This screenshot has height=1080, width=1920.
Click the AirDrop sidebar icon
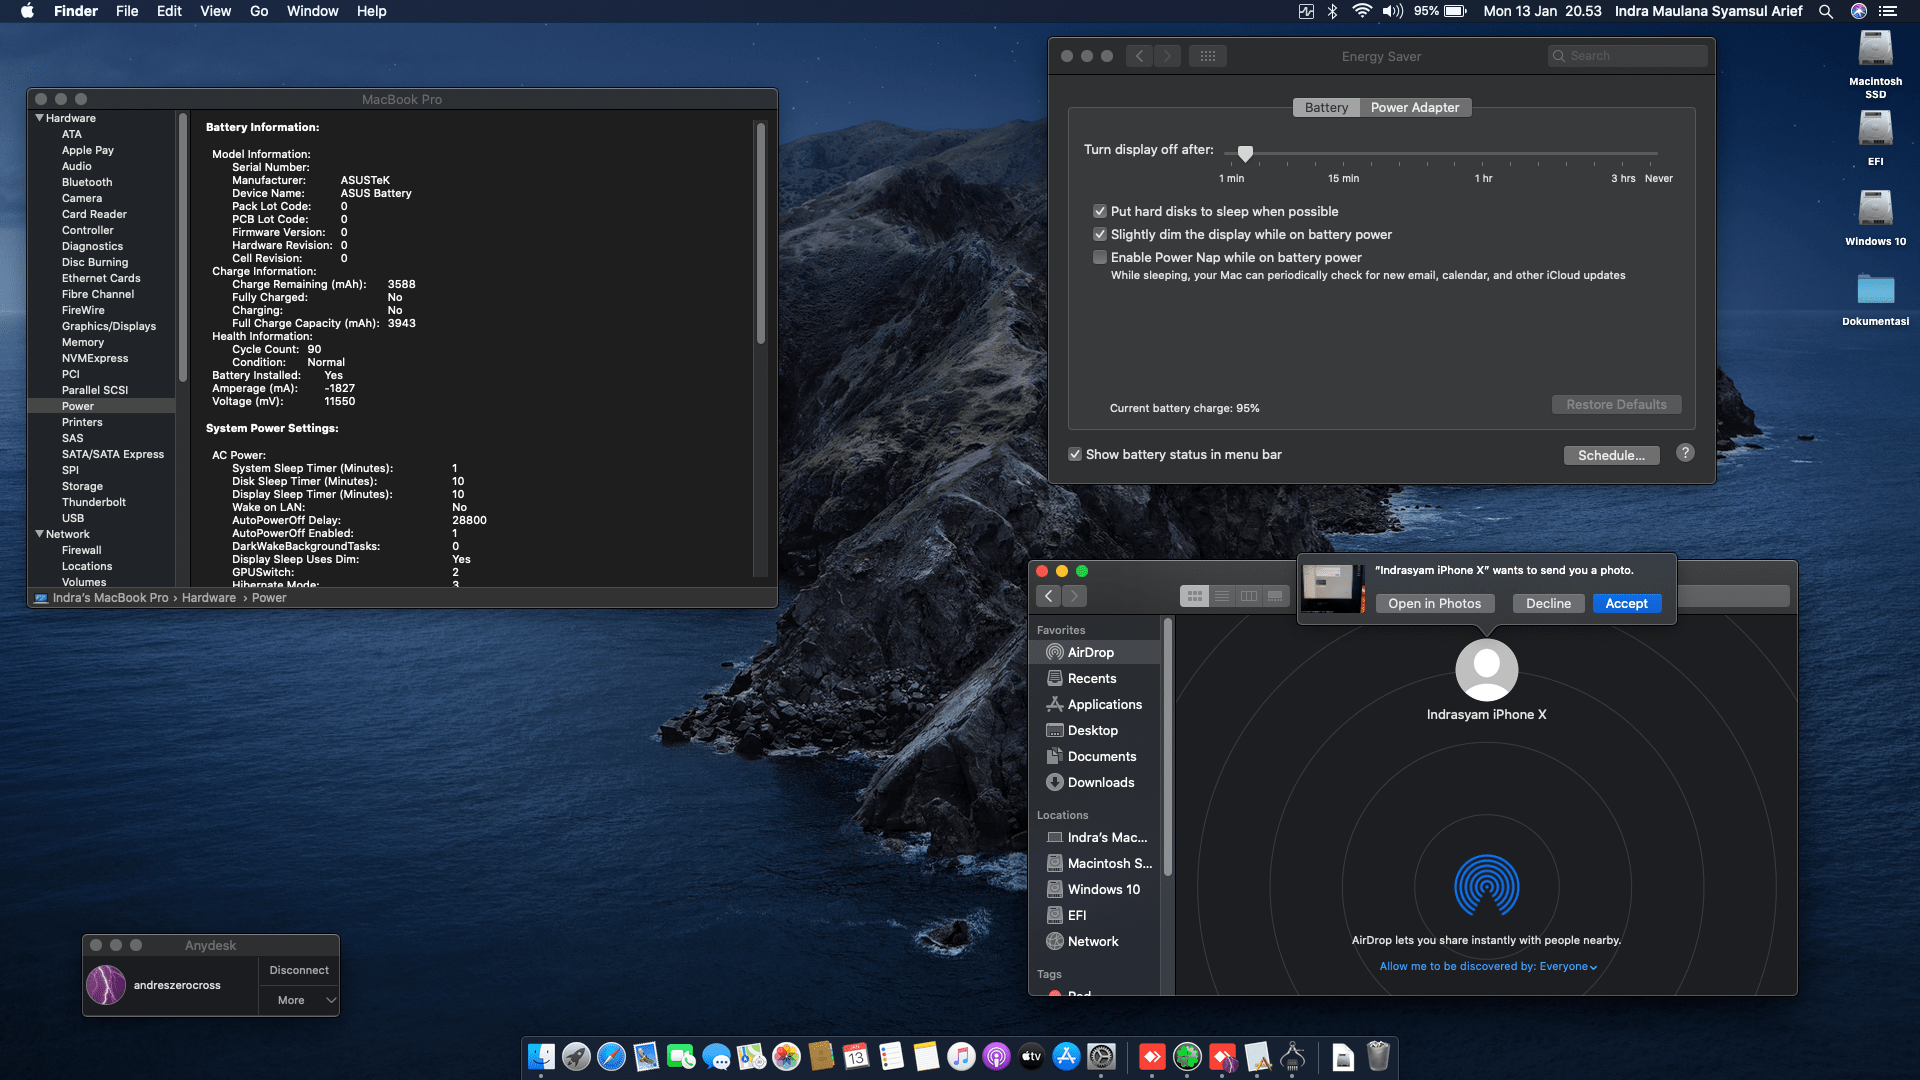tap(1054, 652)
